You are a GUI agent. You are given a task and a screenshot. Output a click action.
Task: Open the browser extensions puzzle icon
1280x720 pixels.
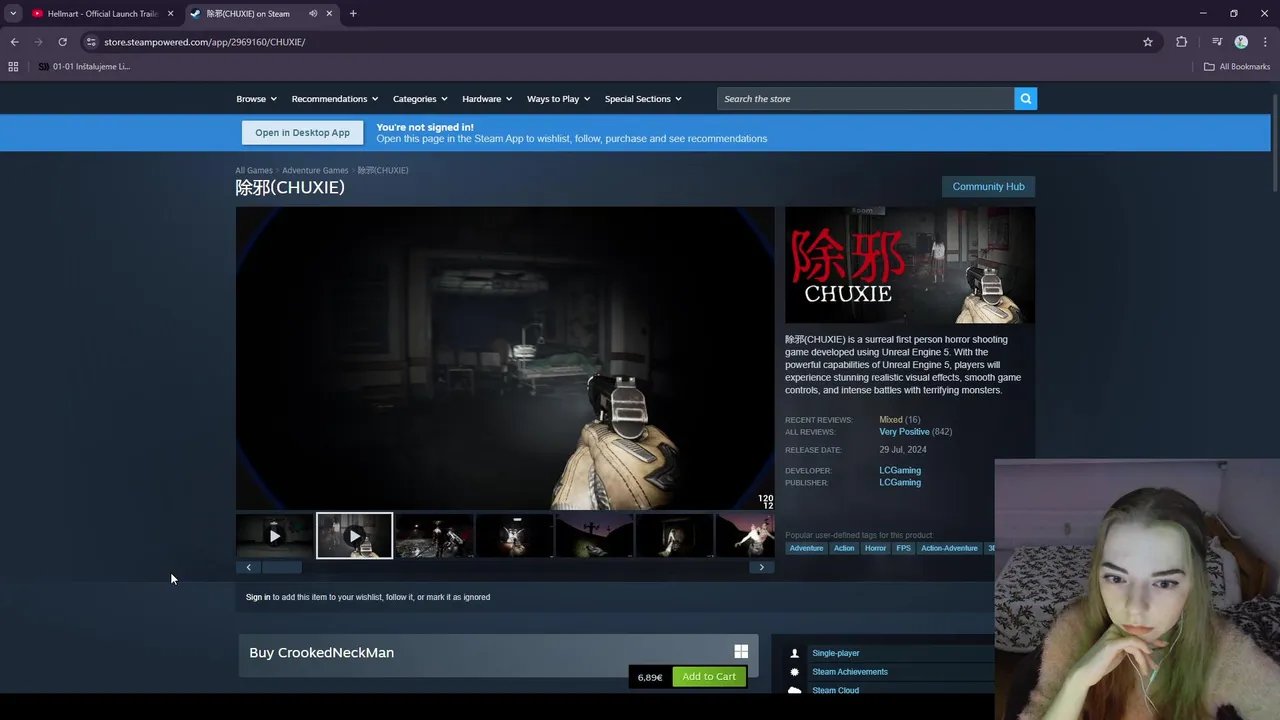tap(1181, 42)
